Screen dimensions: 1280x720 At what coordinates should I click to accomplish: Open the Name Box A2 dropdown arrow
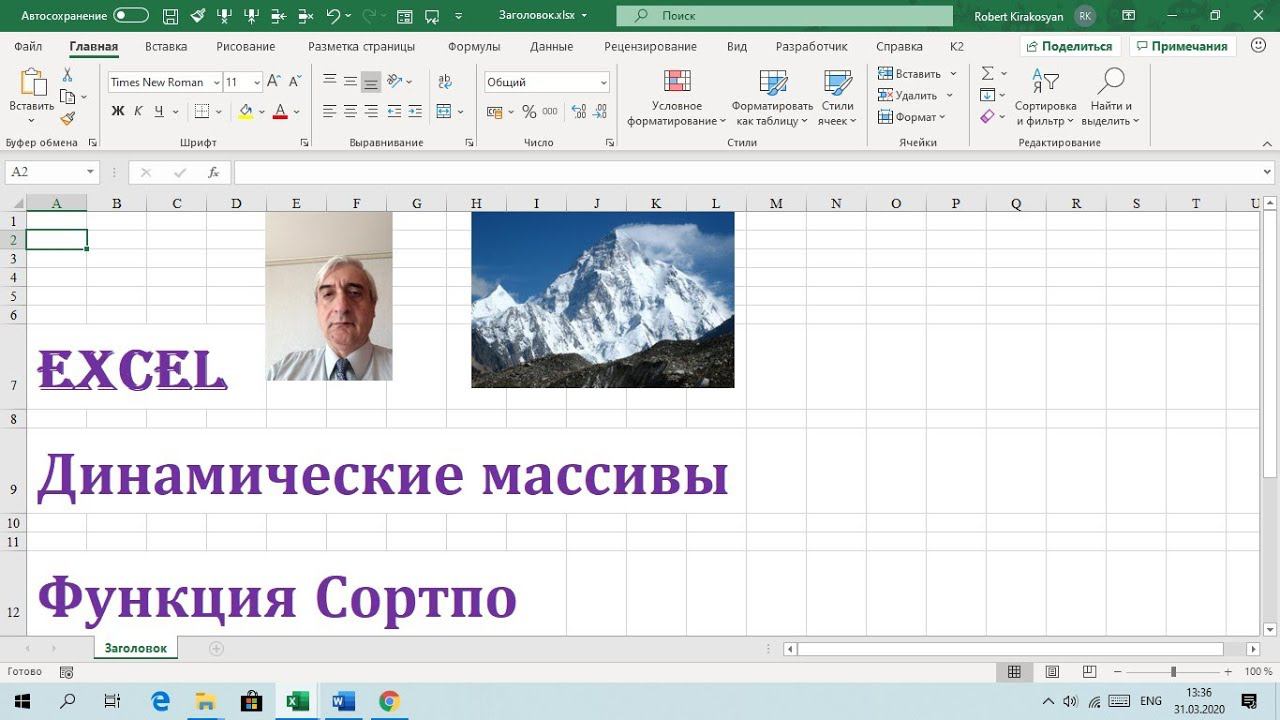90,172
